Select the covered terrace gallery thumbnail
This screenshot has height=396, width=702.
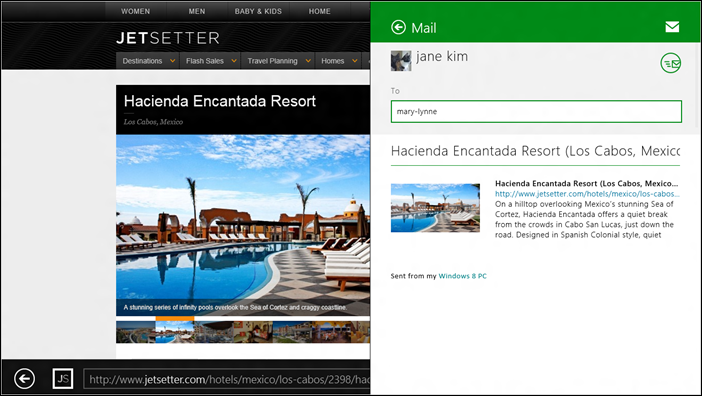point(214,332)
